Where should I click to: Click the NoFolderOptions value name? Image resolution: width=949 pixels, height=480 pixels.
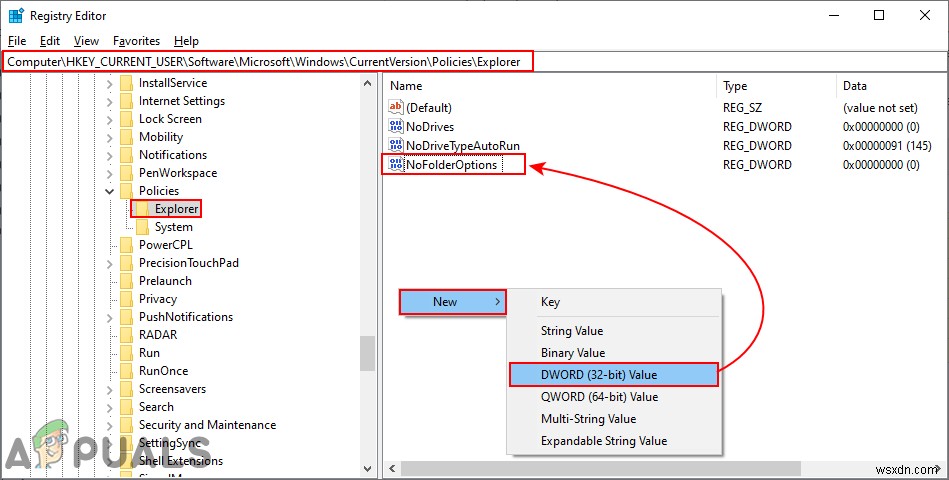click(452, 165)
